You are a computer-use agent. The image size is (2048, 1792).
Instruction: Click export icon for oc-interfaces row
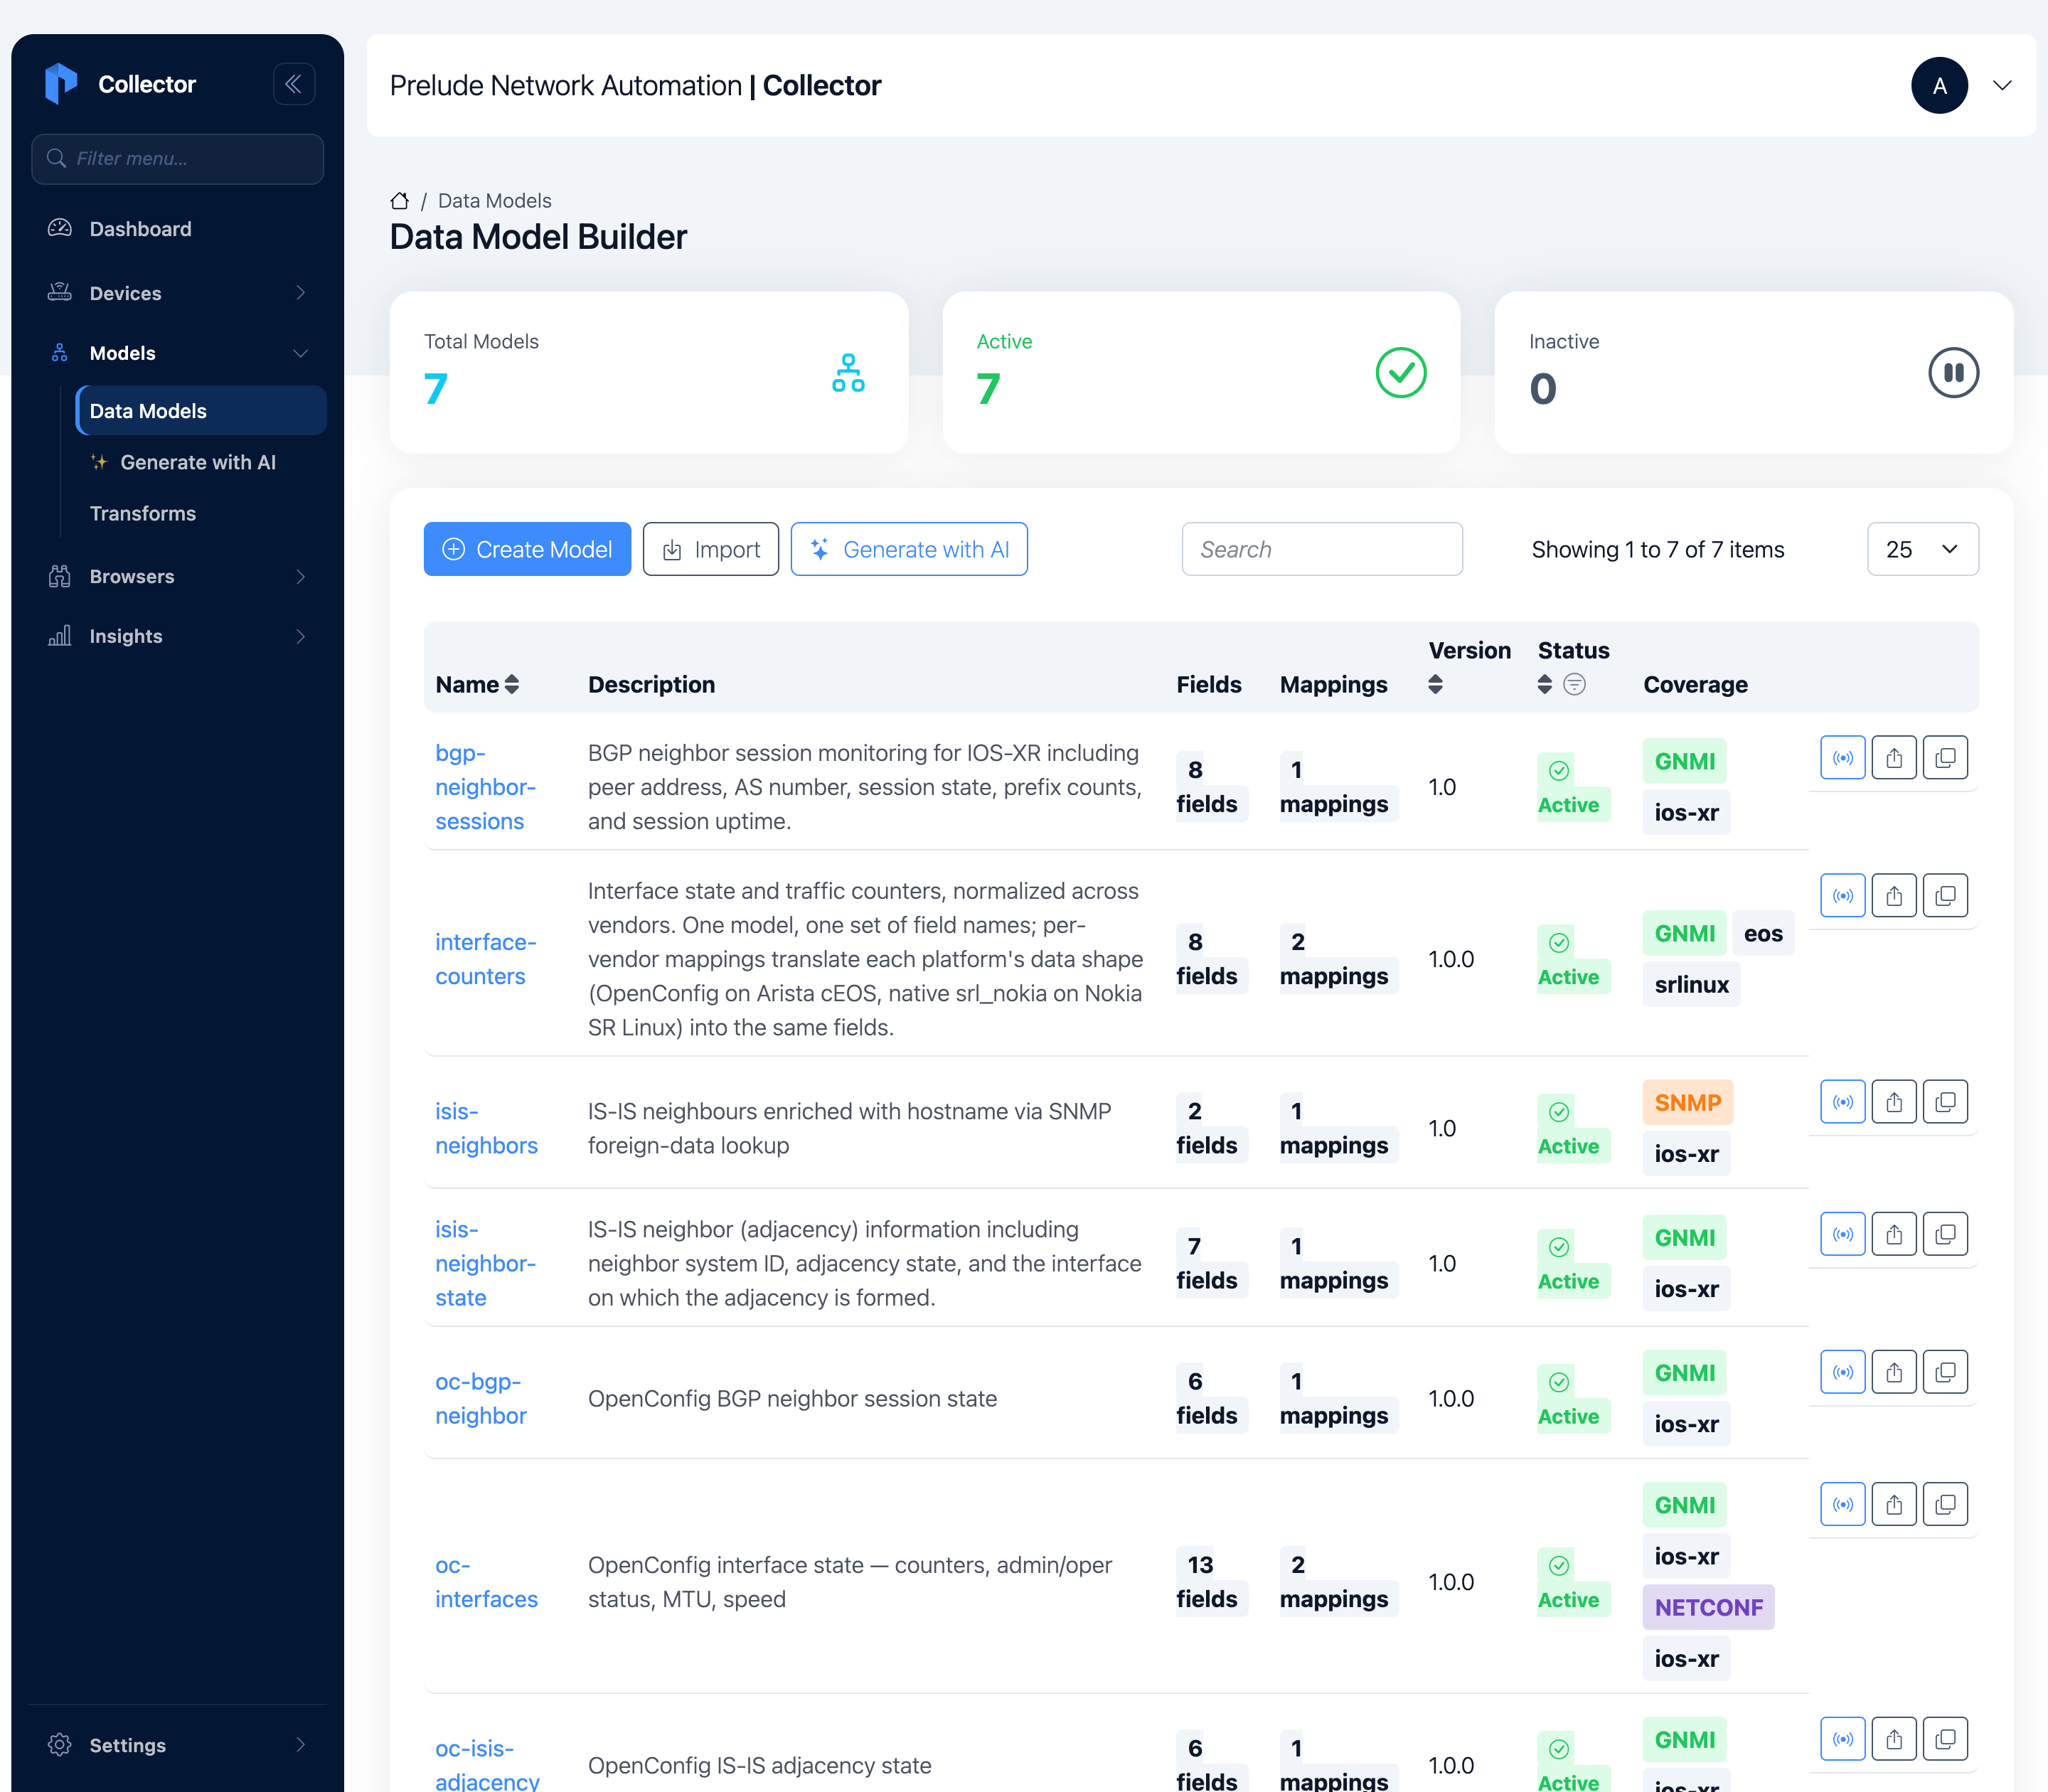coord(1894,1505)
